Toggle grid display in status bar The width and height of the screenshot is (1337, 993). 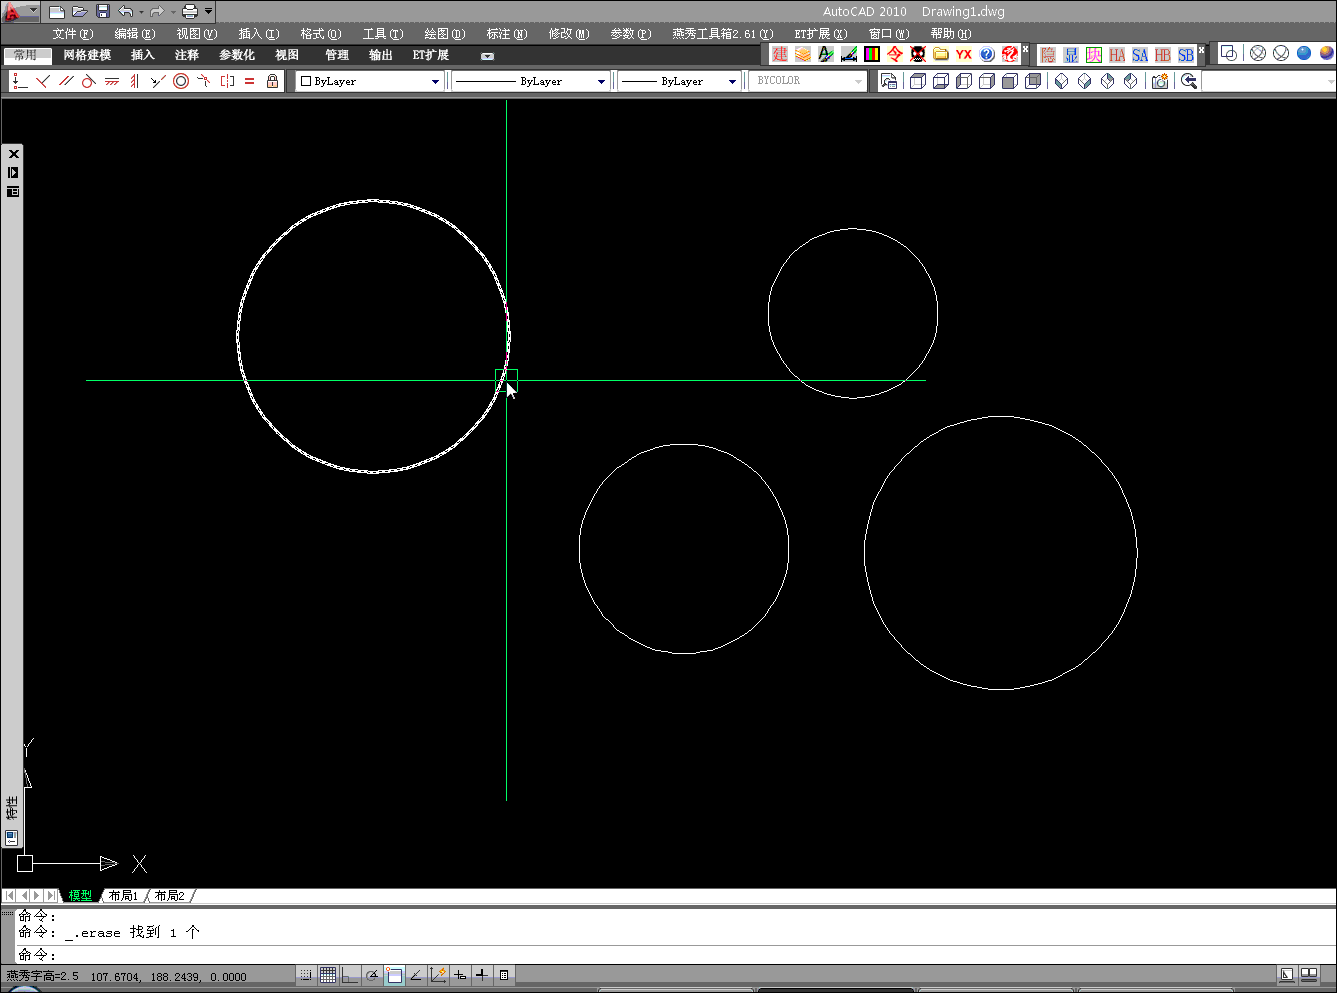tap(328, 975)
